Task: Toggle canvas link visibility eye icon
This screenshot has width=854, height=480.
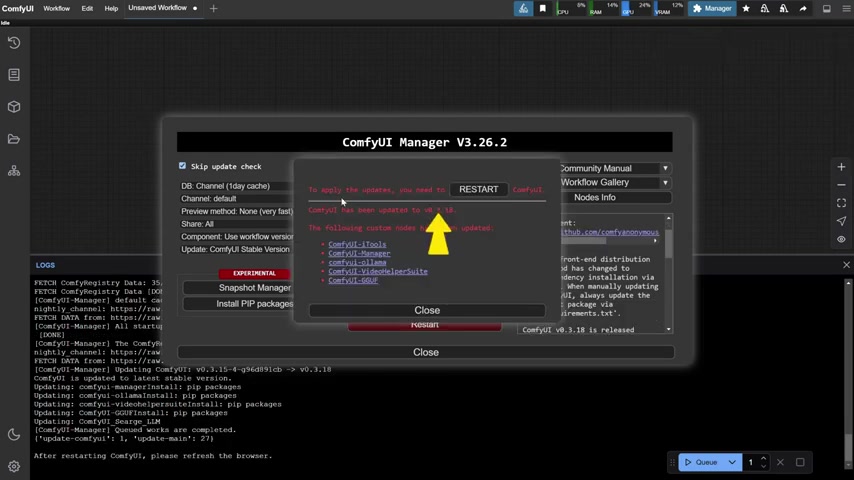Action: click(x=841, y=239)
